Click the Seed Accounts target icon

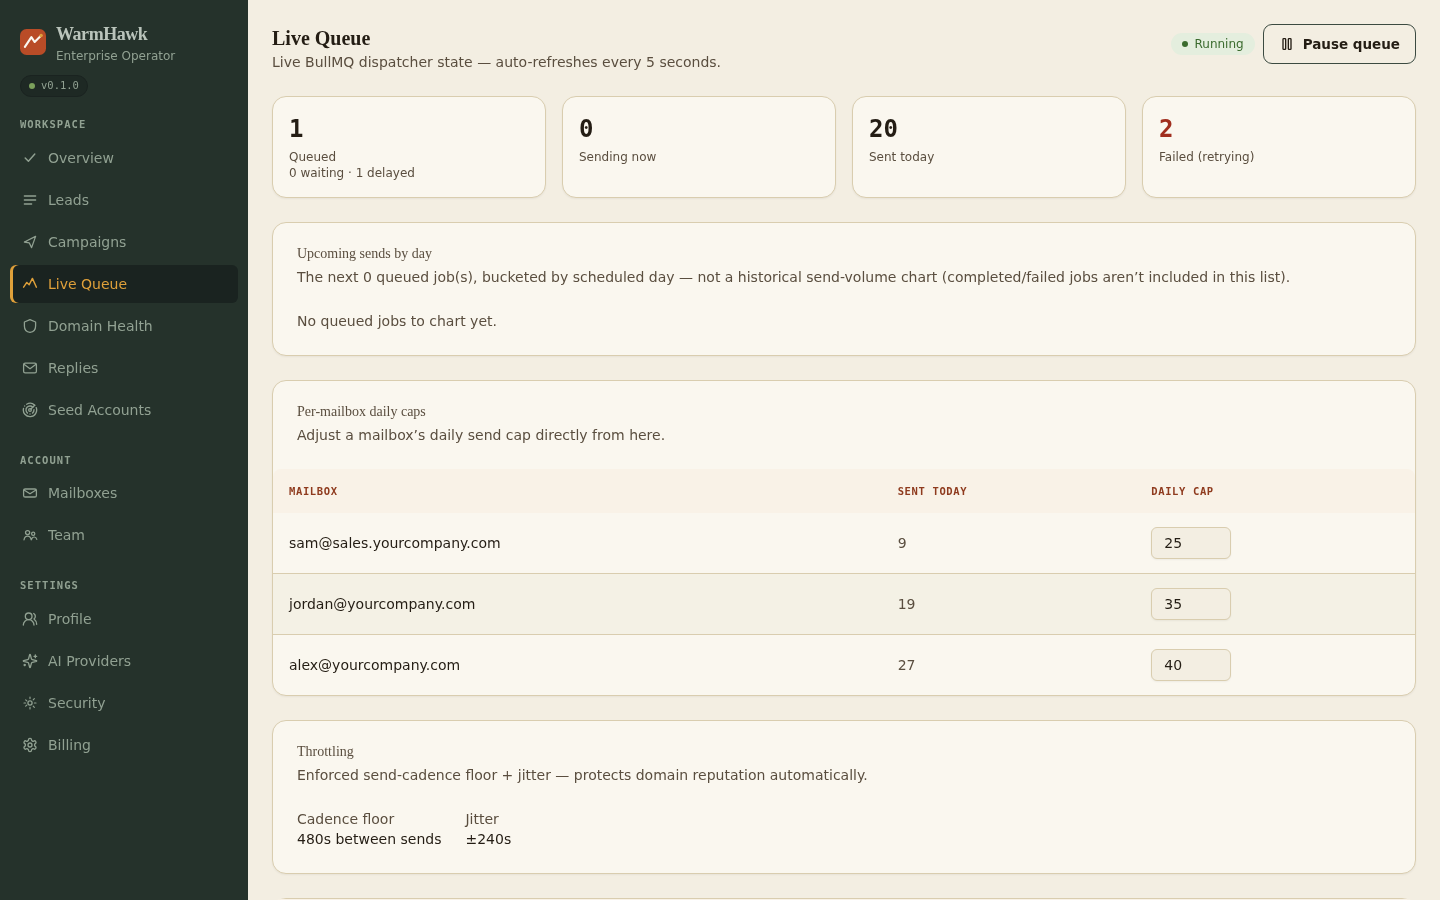(x=30, y=410)
